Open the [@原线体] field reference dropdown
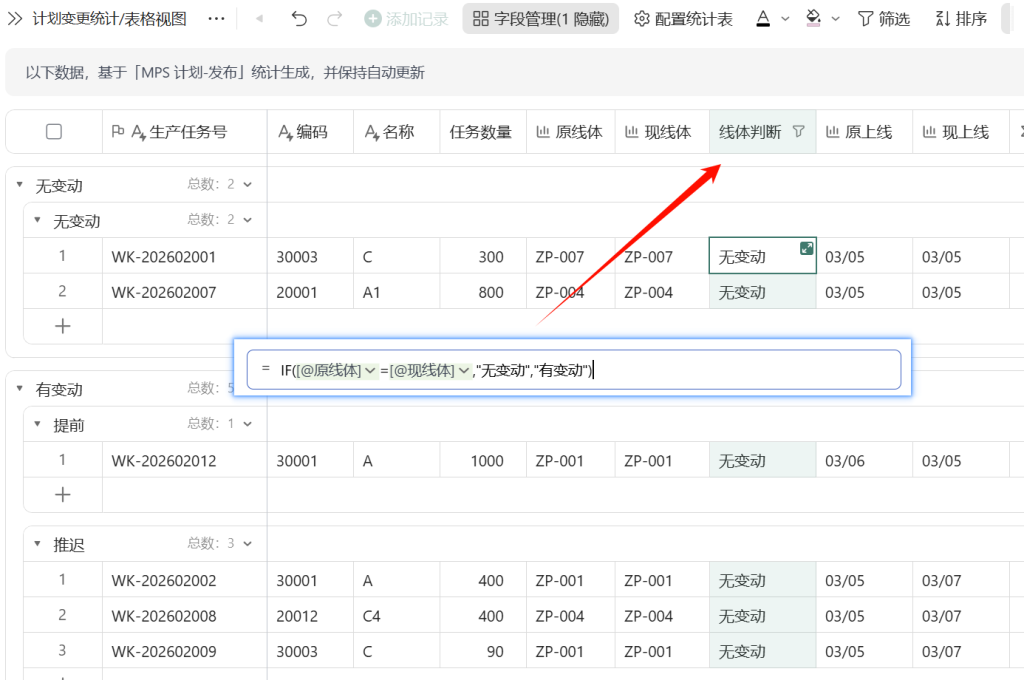Screen dimensions: 1024x680 pyautogui.click(x=370, y=371)
